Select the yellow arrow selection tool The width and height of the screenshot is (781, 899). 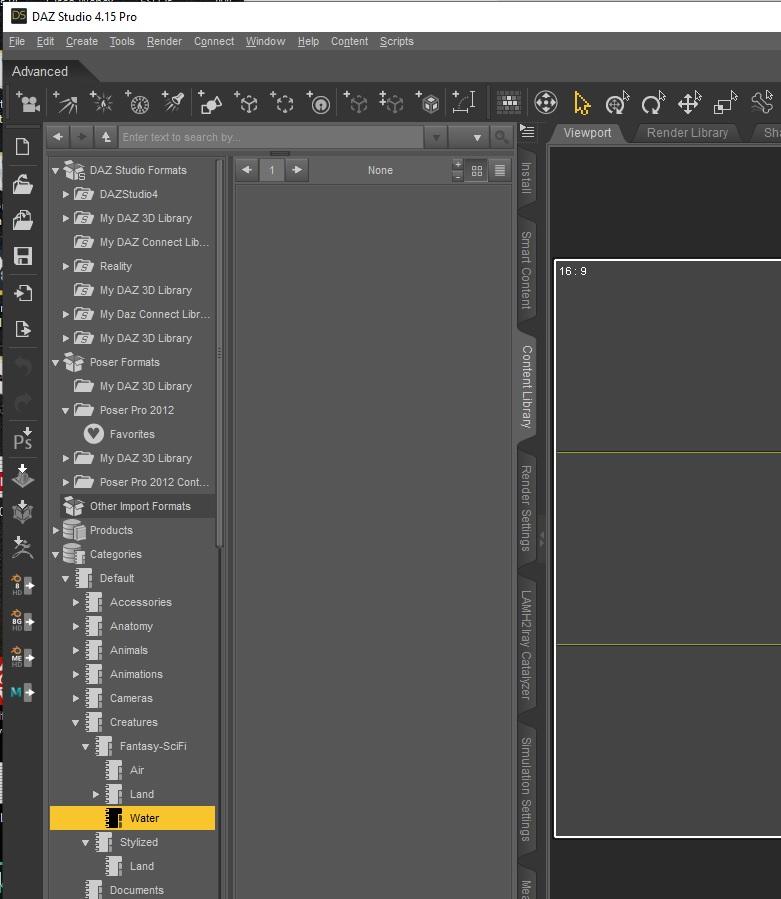(x=582, y=103)
